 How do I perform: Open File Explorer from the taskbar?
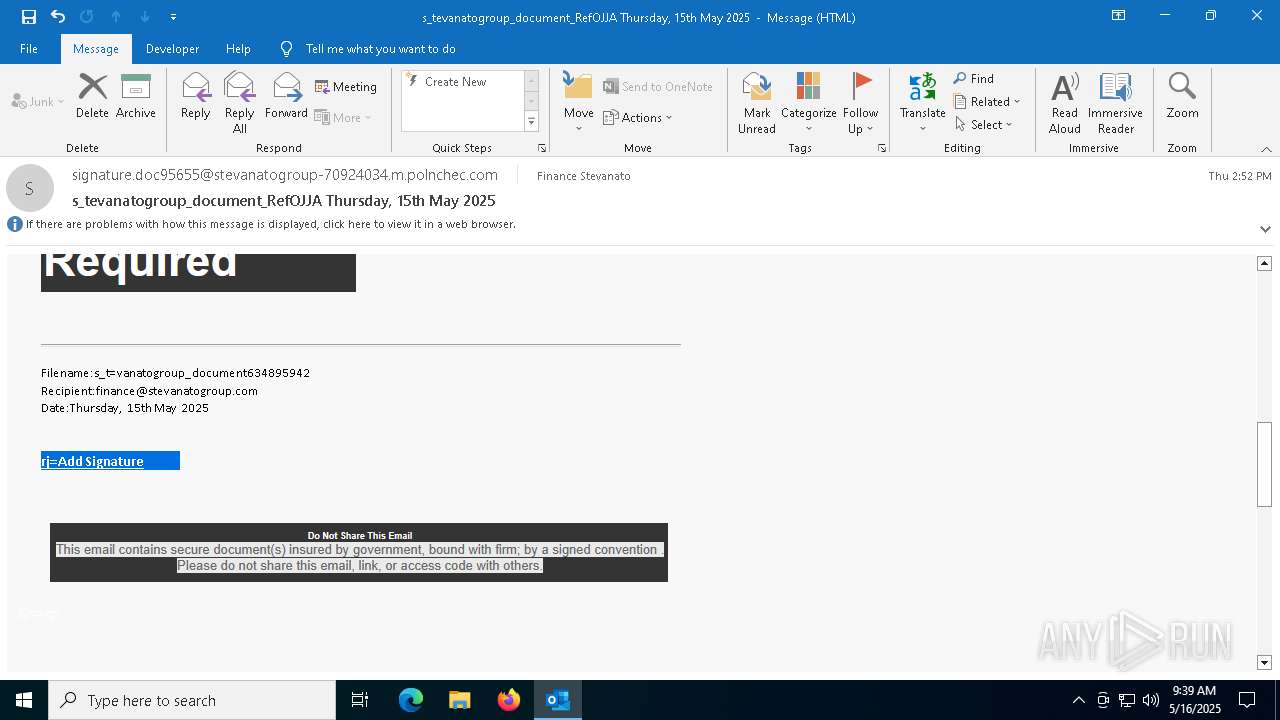pos(459,700)
